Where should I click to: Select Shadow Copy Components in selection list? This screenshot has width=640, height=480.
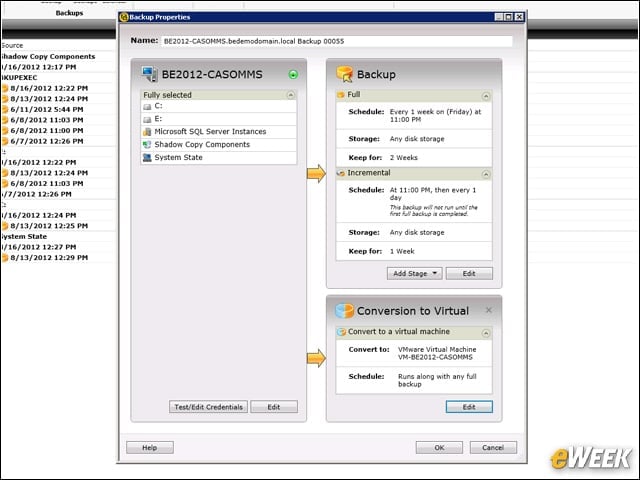(x=219, y=144)
